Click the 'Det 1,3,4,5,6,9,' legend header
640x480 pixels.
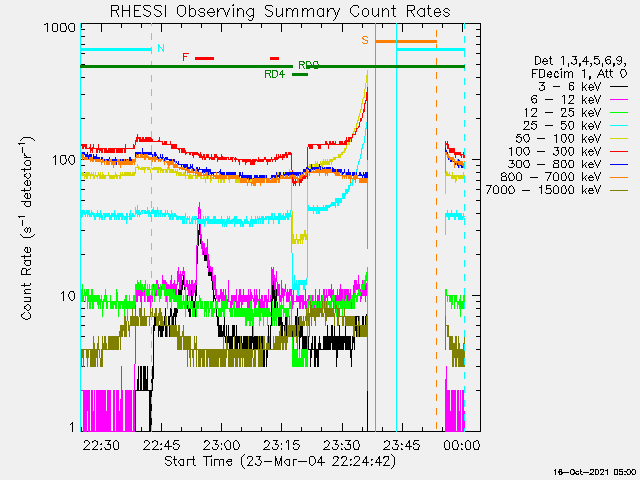pos(580,61)
